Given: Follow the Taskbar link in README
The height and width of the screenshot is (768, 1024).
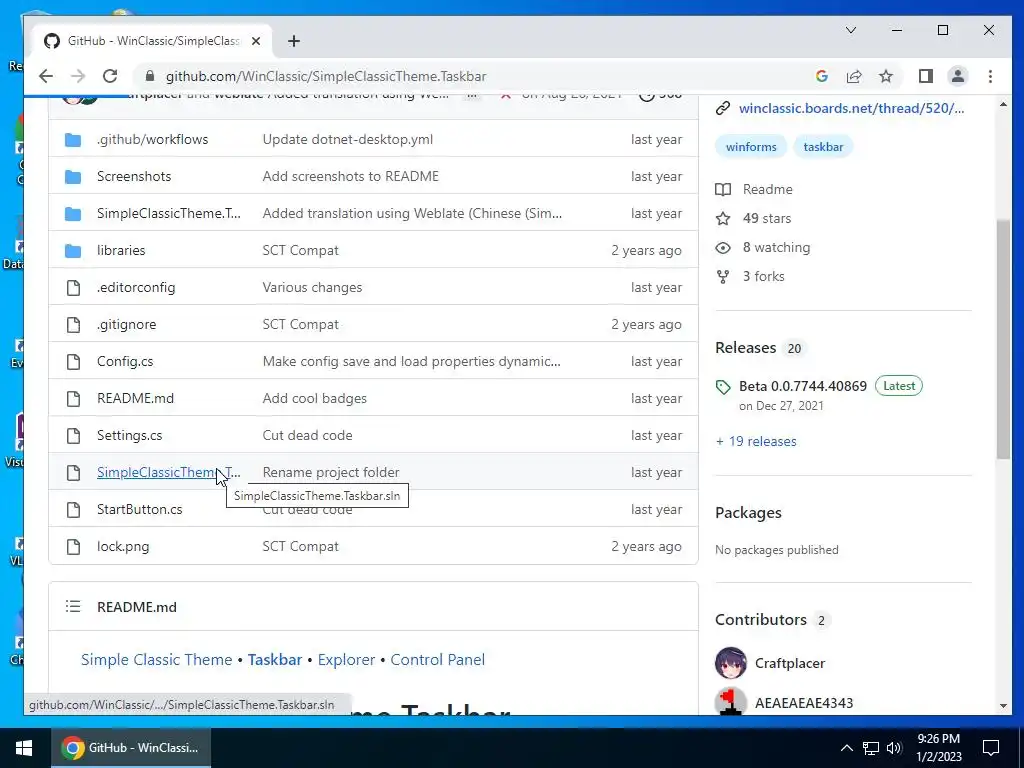Looking at the screenshot, I should (275, 660).
